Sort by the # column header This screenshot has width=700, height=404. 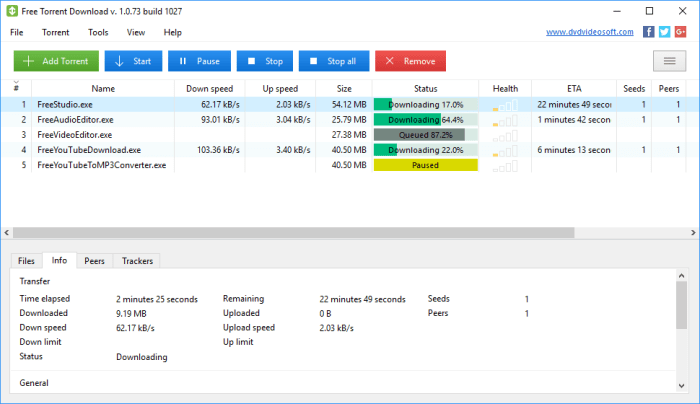pos(16,88)
